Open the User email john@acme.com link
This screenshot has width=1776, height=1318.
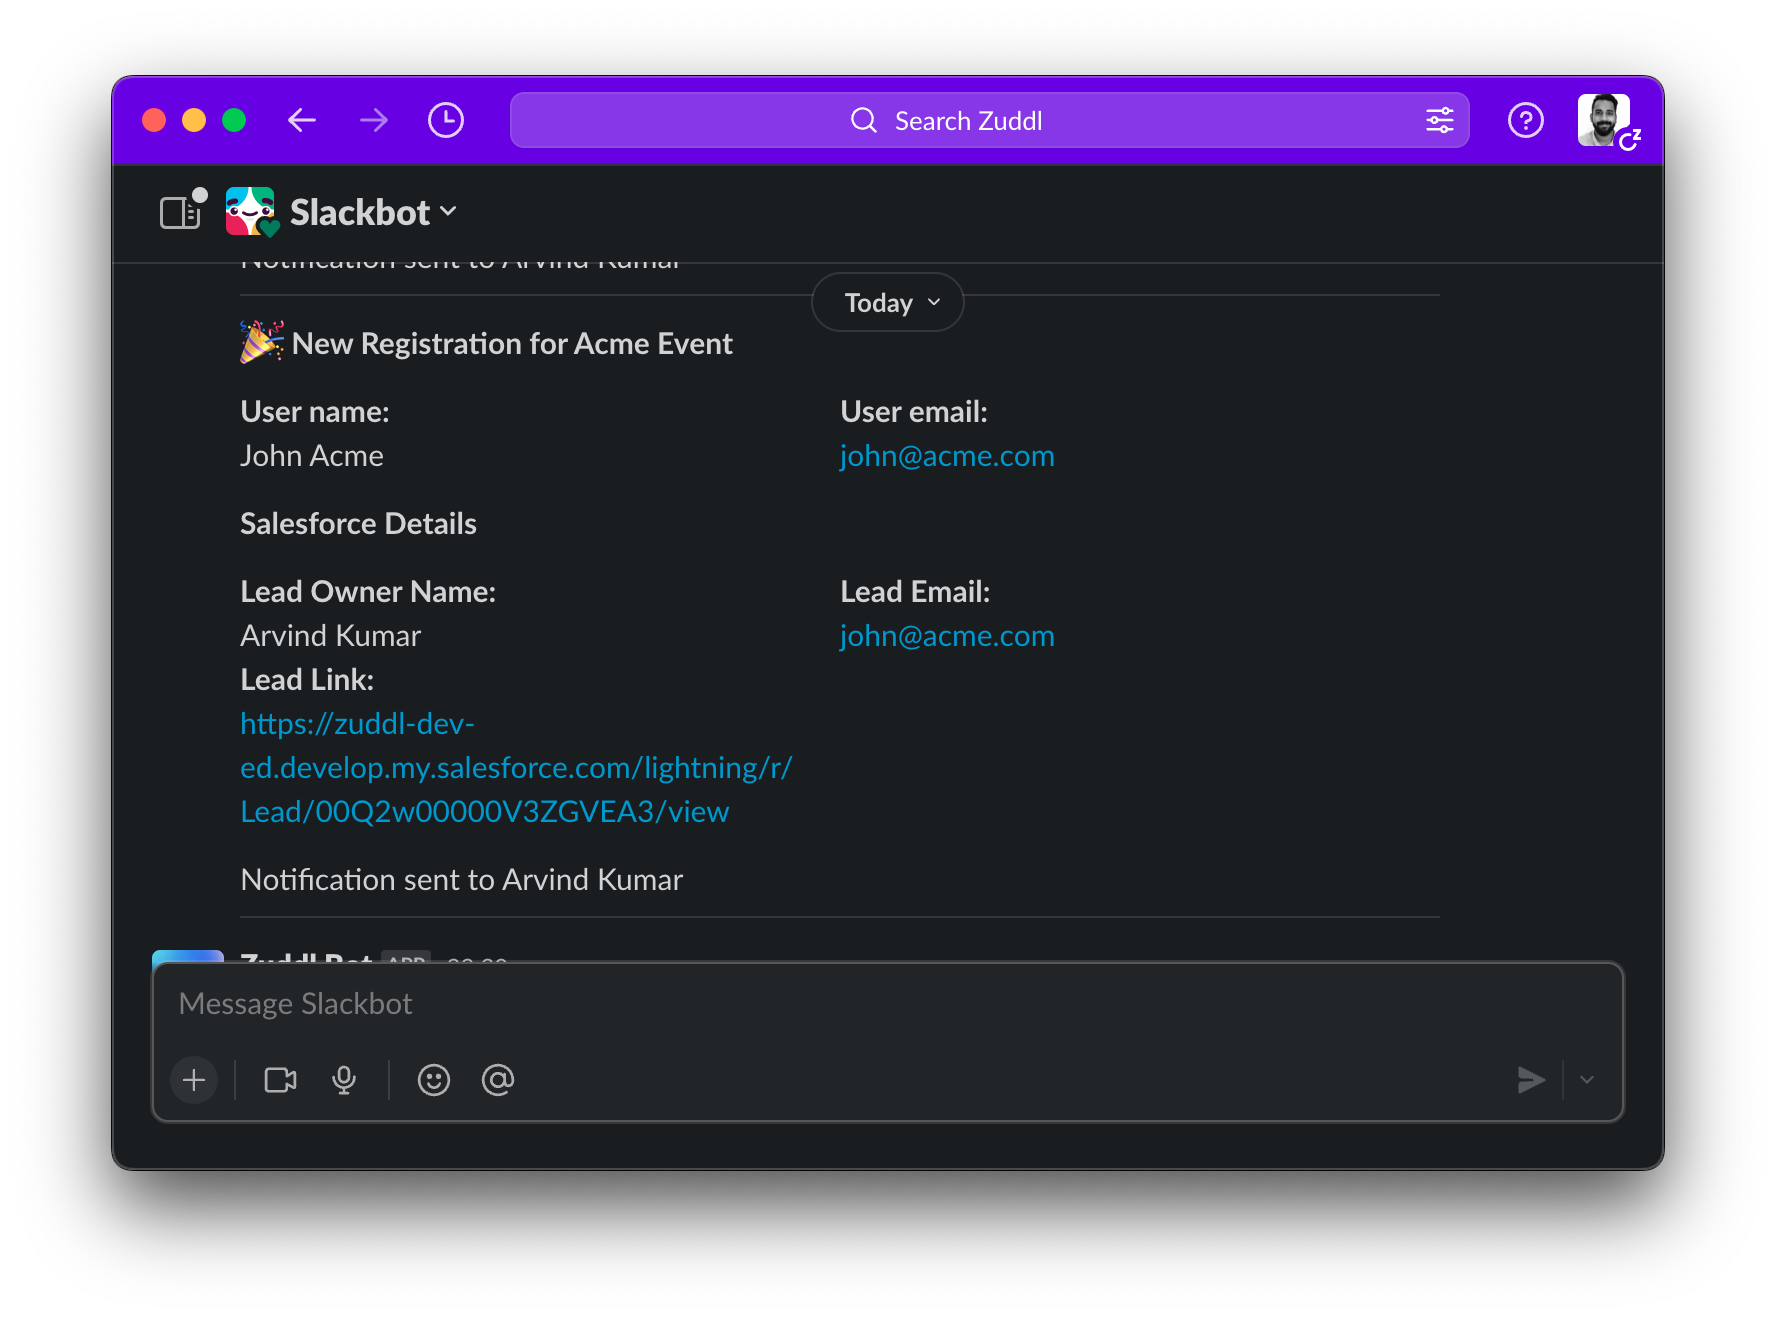click(947, 456)
